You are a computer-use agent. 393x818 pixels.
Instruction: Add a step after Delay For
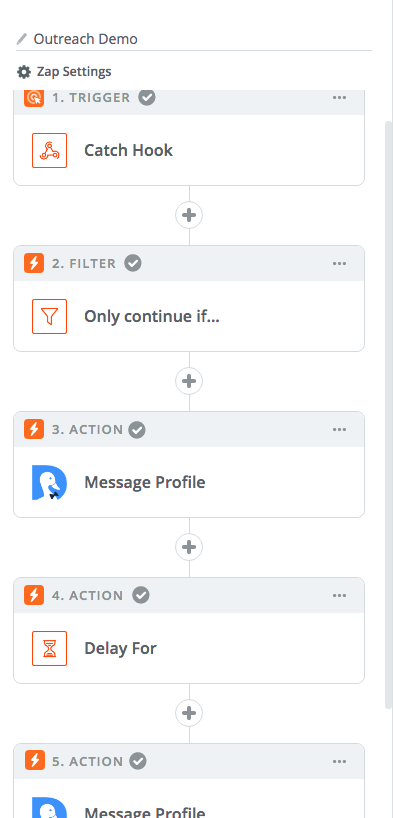(189, 713)
